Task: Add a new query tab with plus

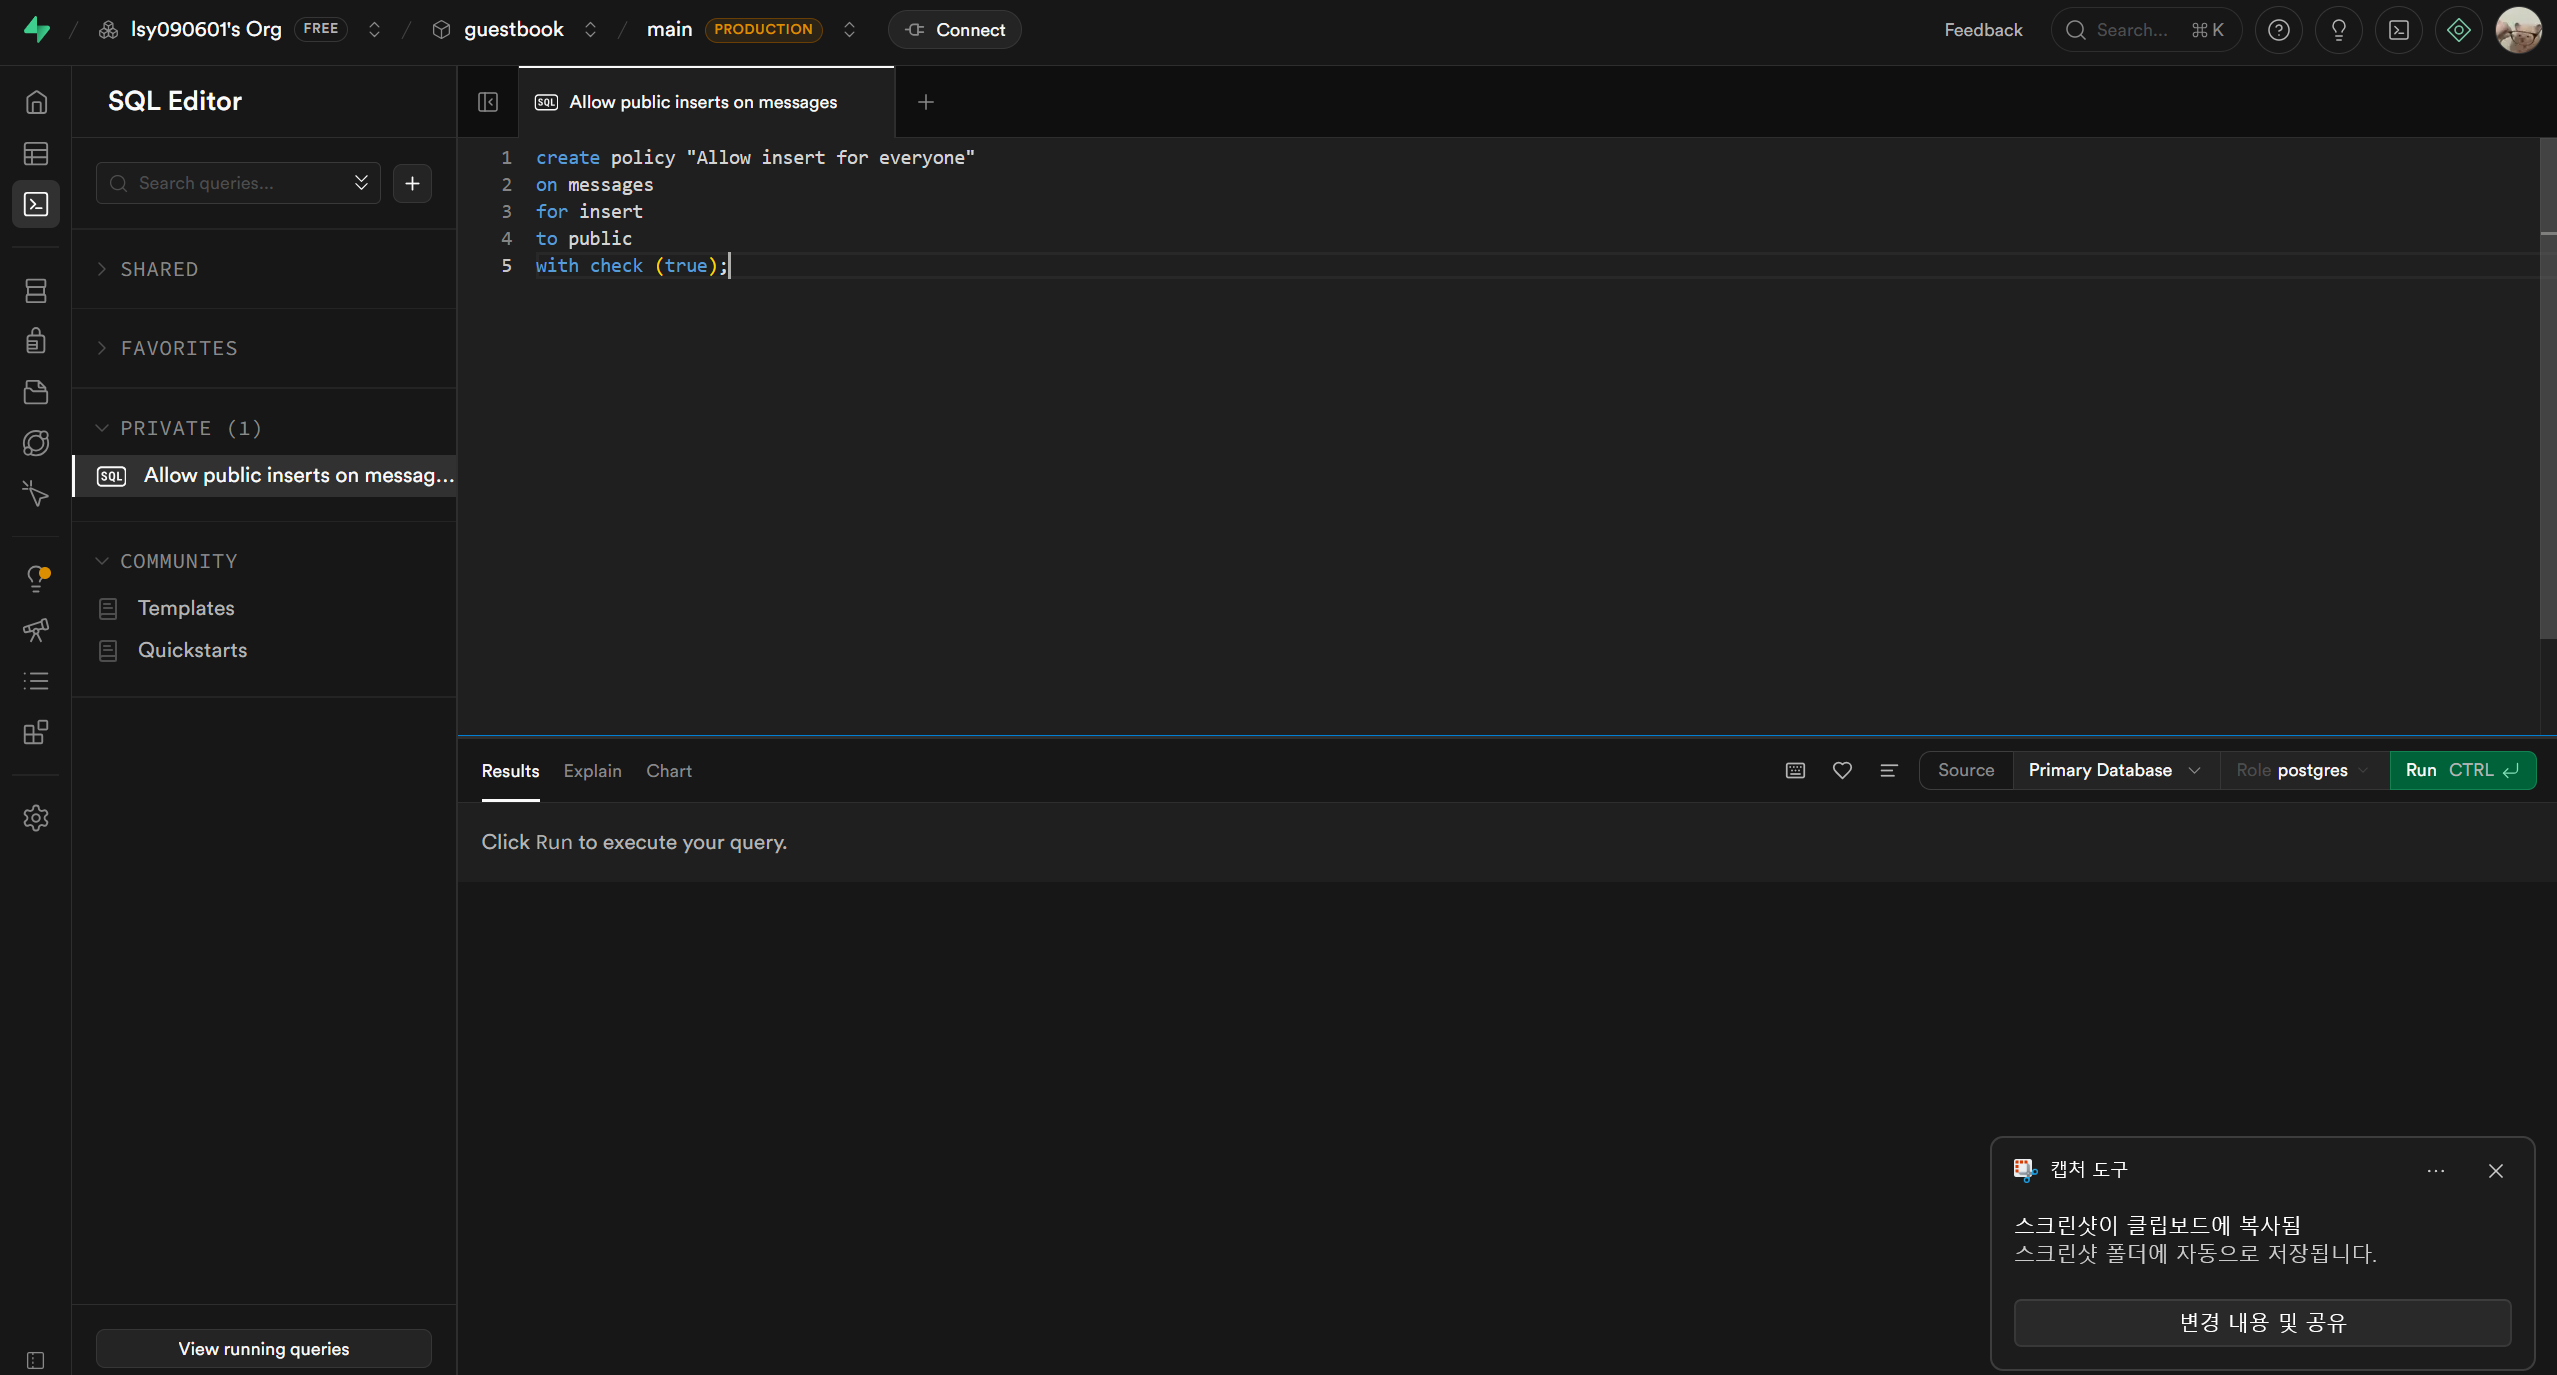Action: tap(926, 102)
